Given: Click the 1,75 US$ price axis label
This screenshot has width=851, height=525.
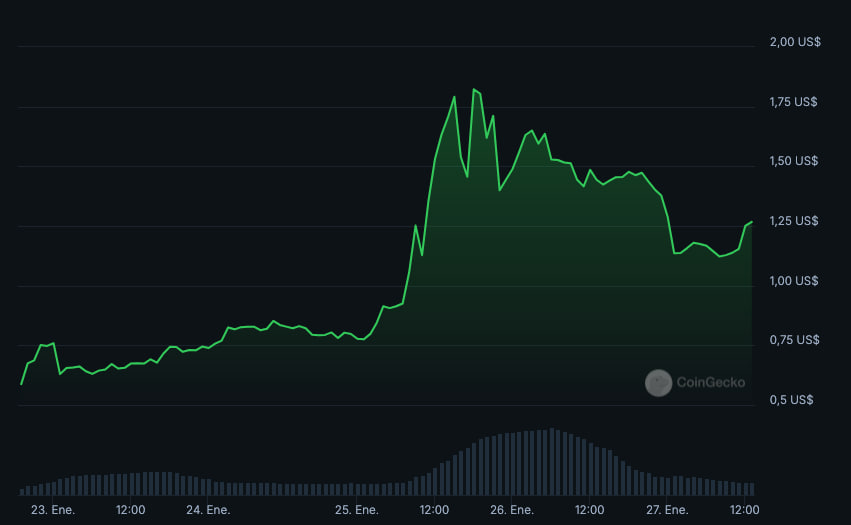Looking at the screenshot, I should tap(793, 102).
